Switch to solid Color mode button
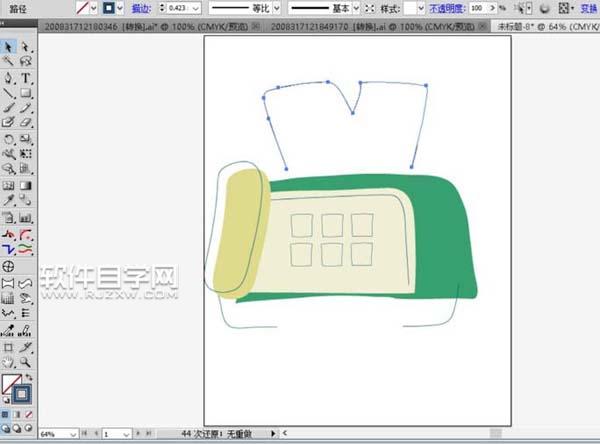 [x=7, y=411]
